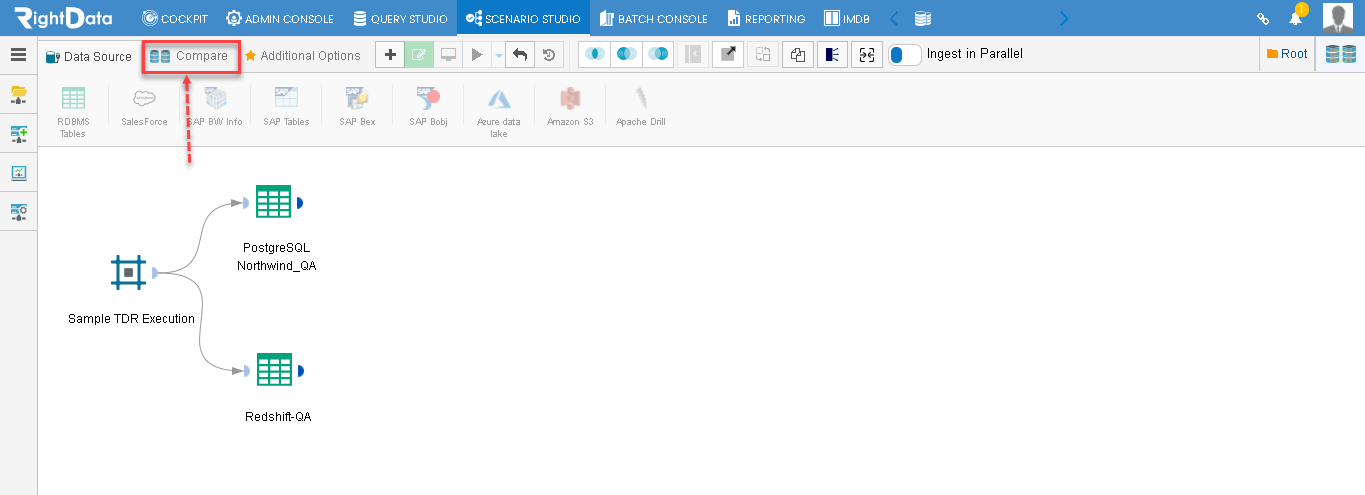This screenshot has height=495, width=1365.
Task: Toggle Ingest in Parallel switch
Action: 905,55
